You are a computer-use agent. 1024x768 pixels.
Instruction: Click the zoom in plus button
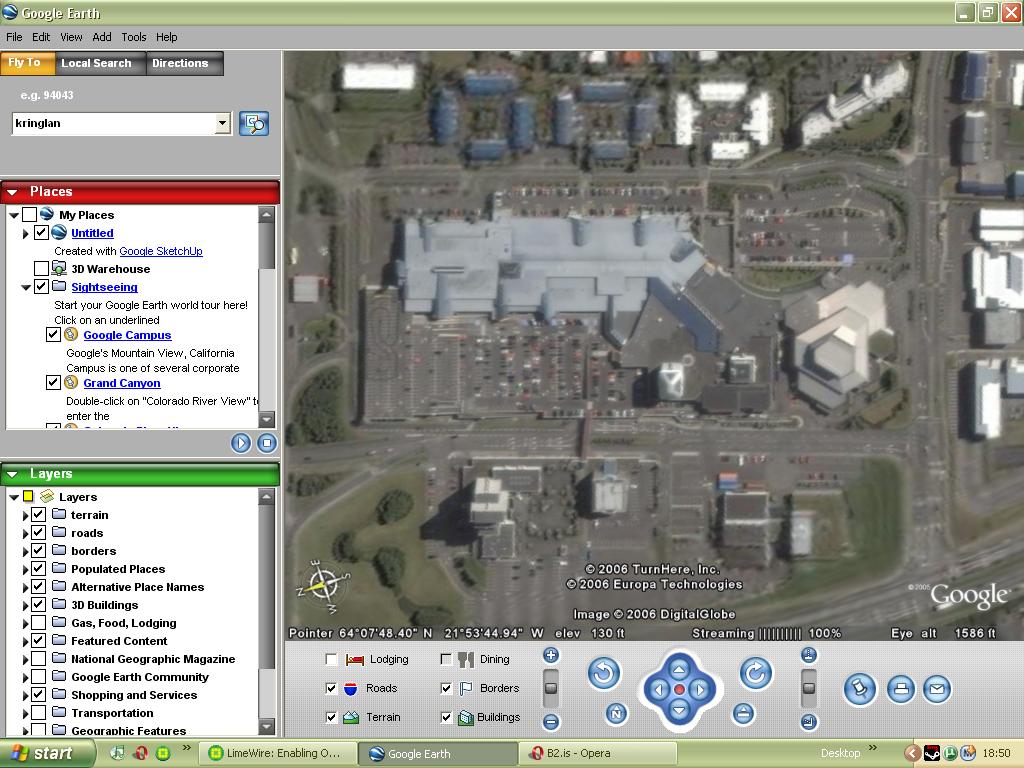[x=551, y=655]
